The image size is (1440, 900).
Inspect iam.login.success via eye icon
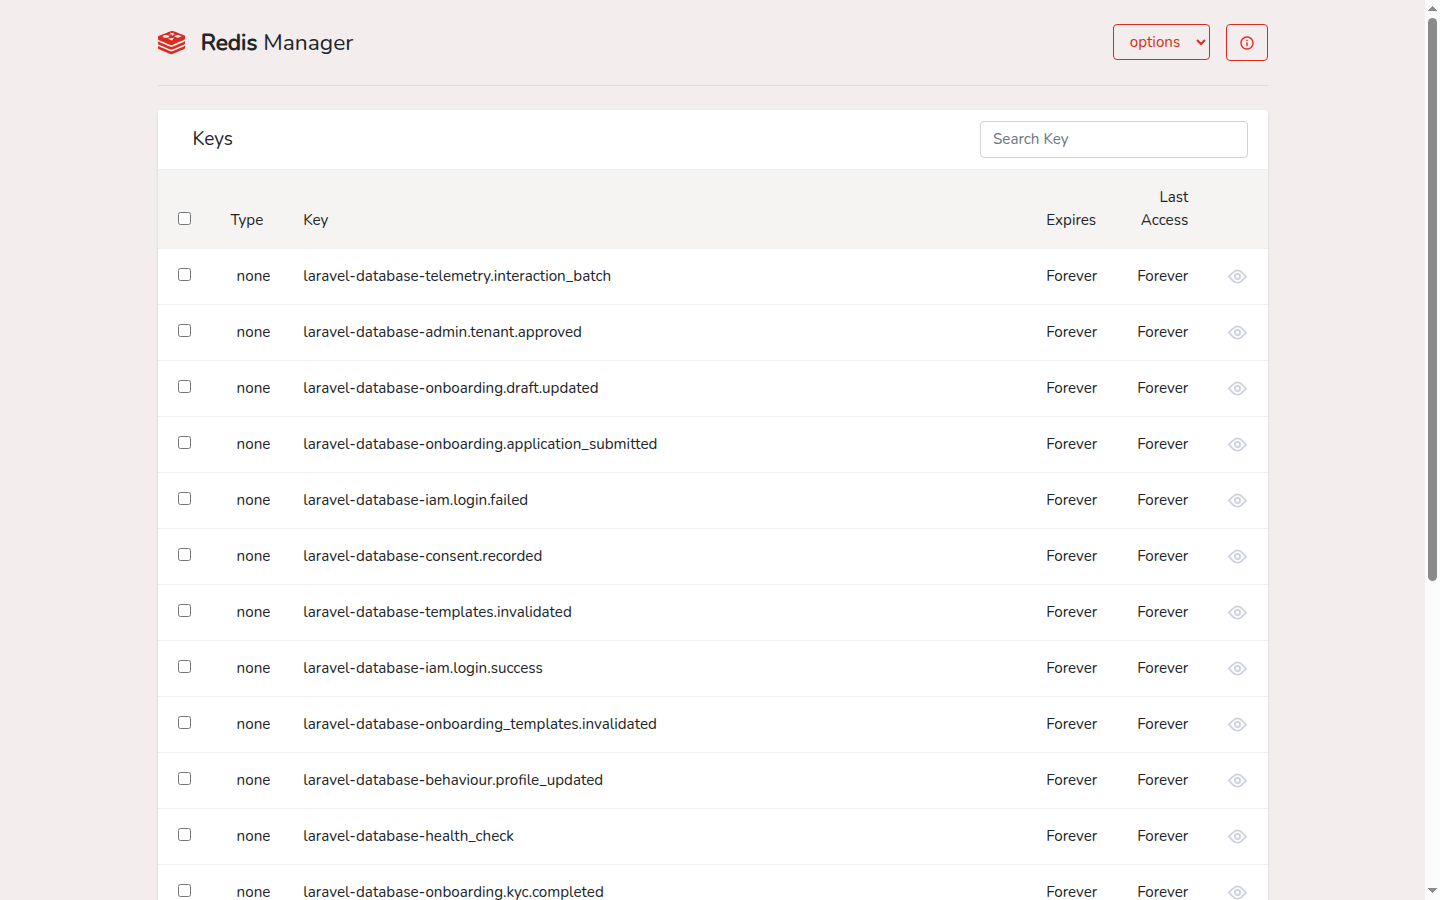click(x=1237, y=668)
